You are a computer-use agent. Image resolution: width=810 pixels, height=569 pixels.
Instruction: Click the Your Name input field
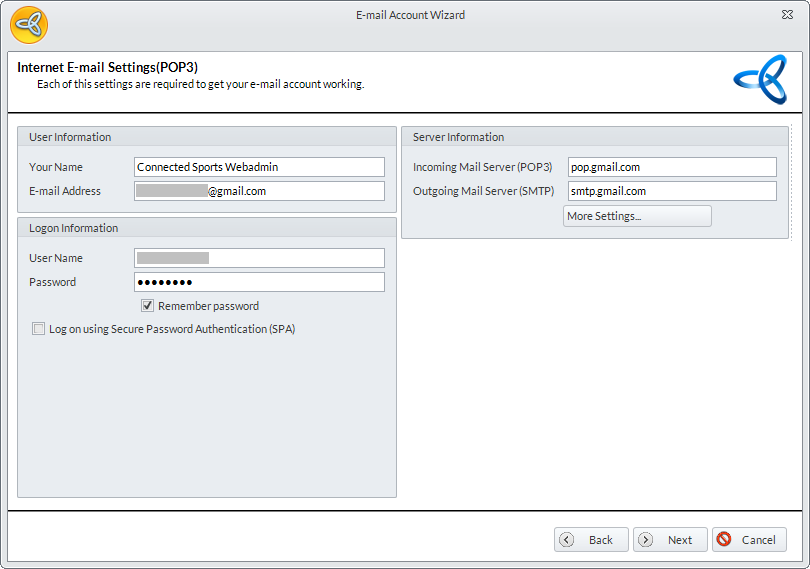[259, 167]
